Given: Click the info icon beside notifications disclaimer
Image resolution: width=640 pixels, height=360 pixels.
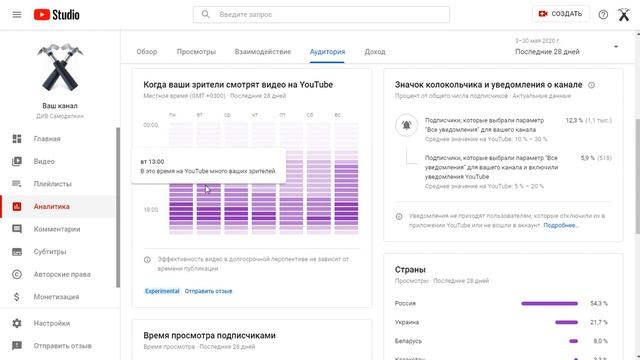Looking at the screenshot, I should (x=399, y=216).
